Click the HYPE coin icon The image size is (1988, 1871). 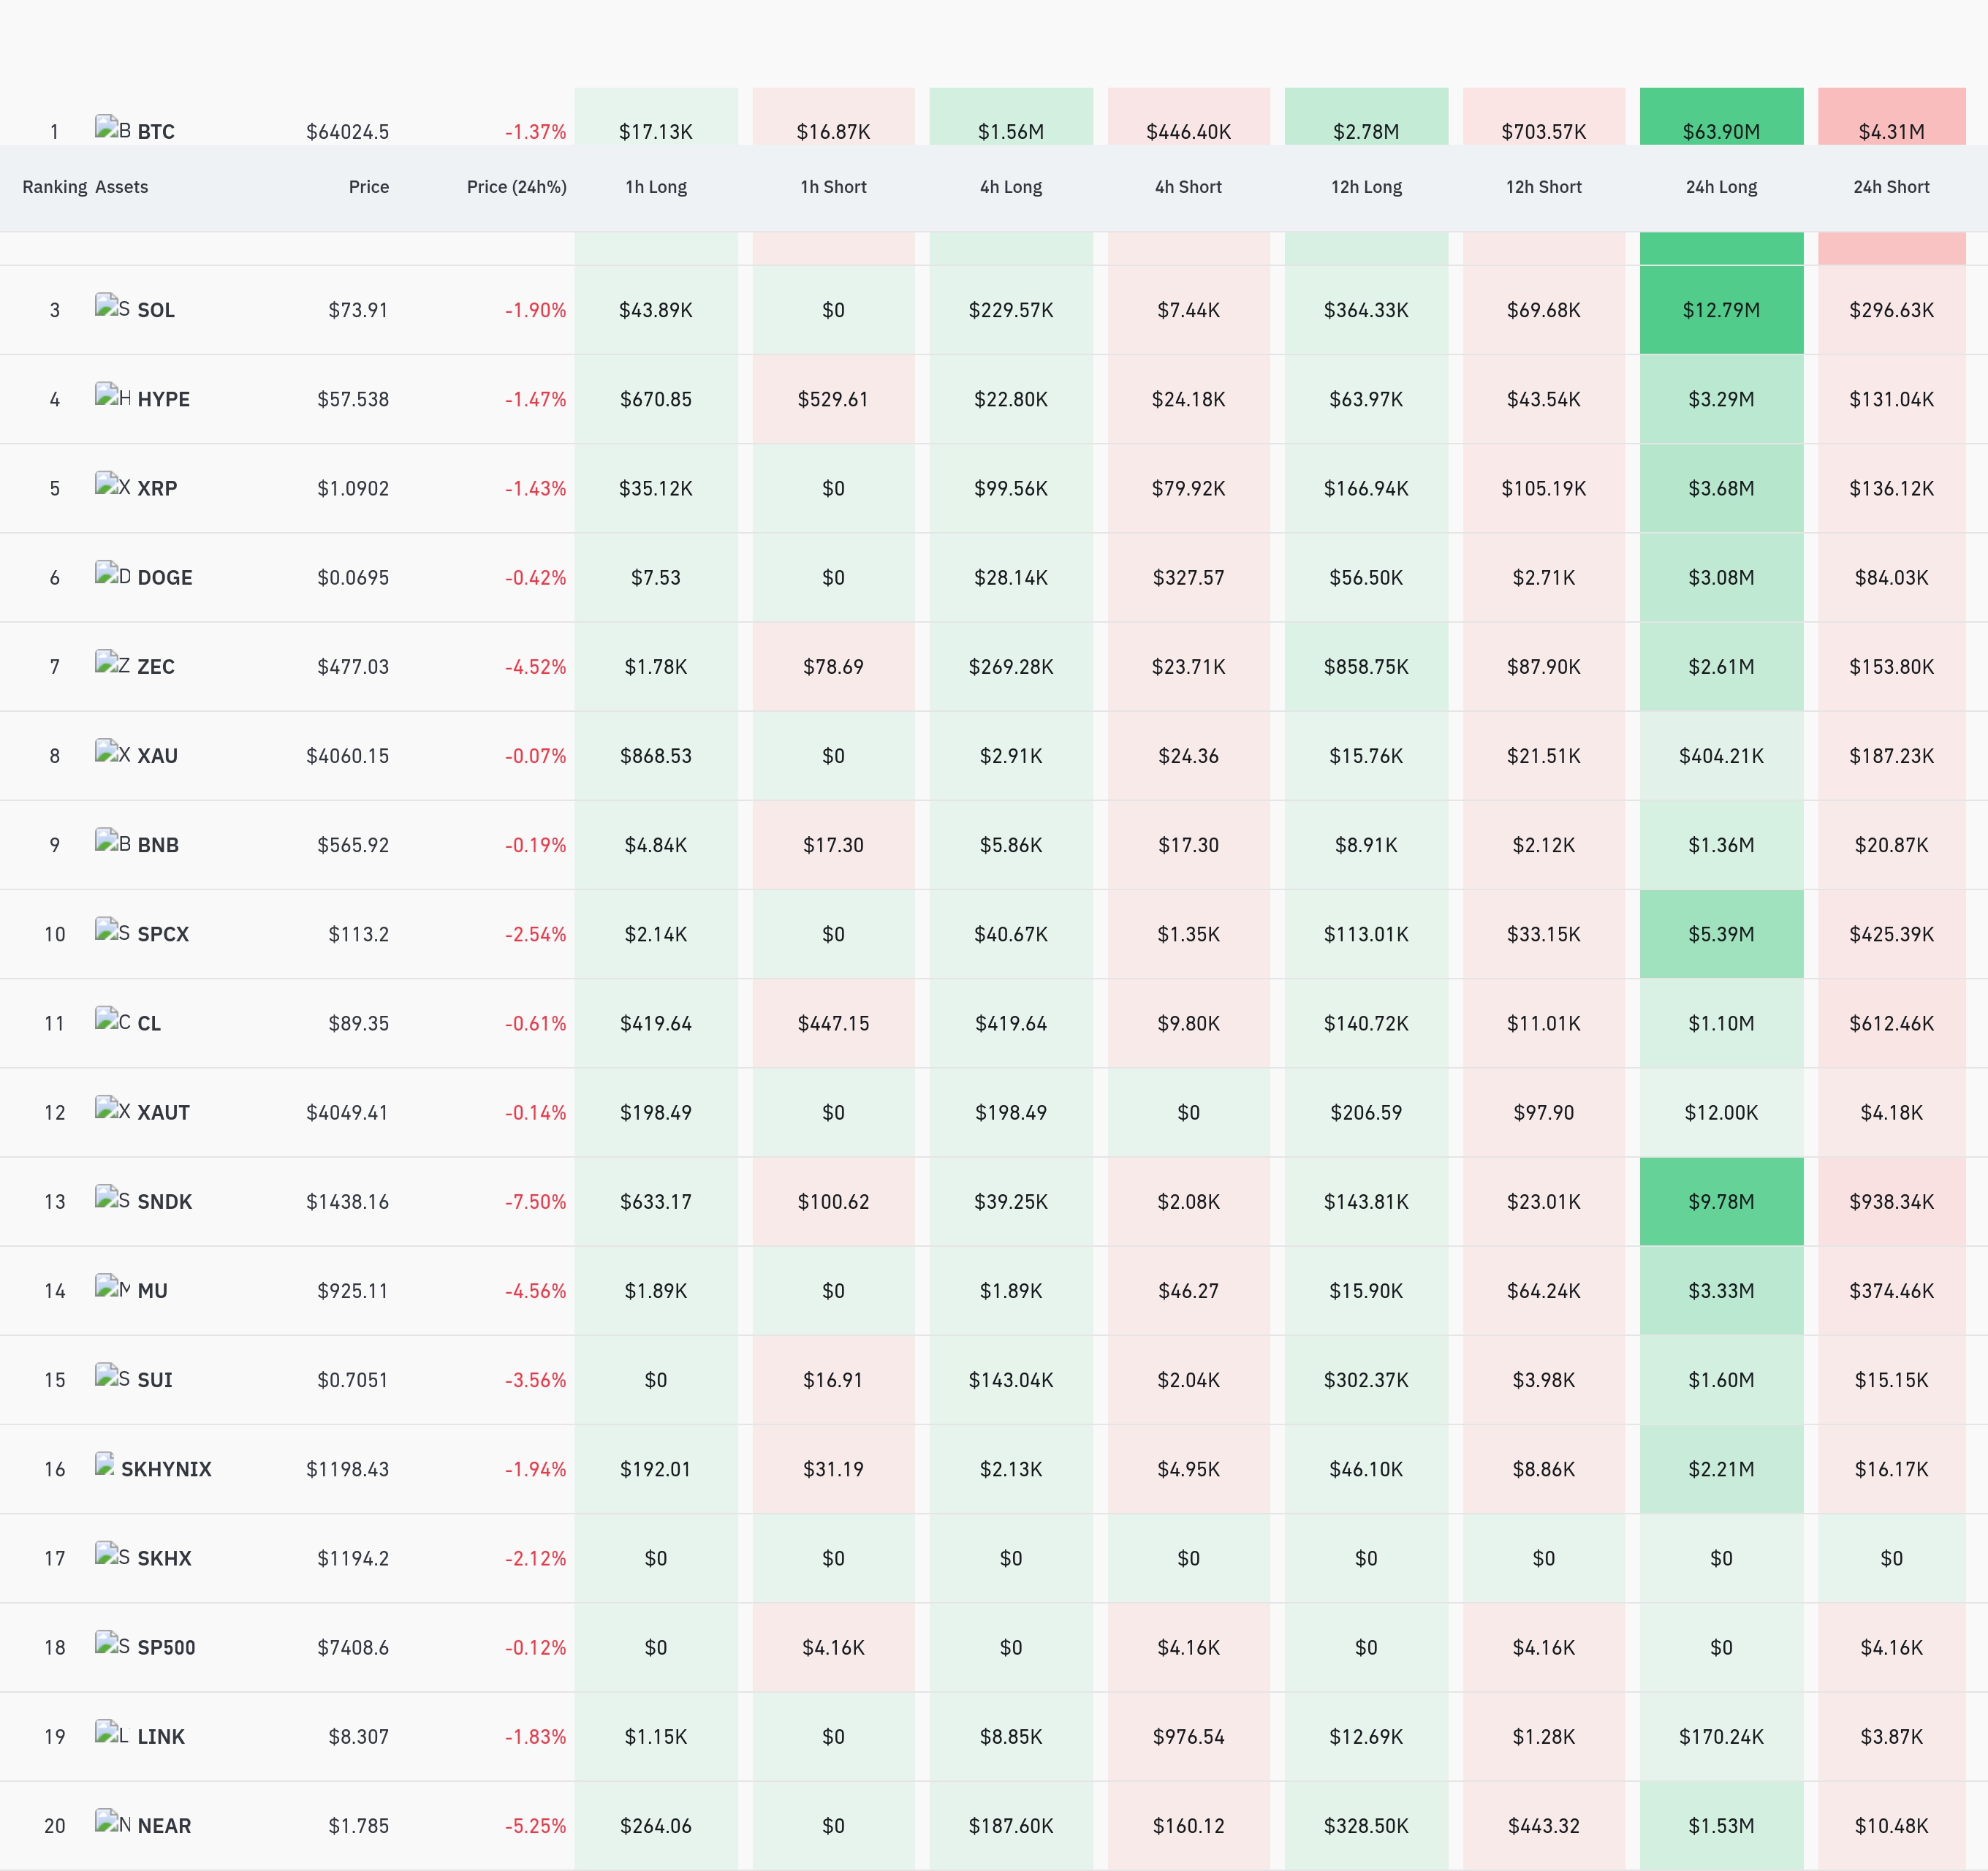pyautogui.click(x=112, y=395)
